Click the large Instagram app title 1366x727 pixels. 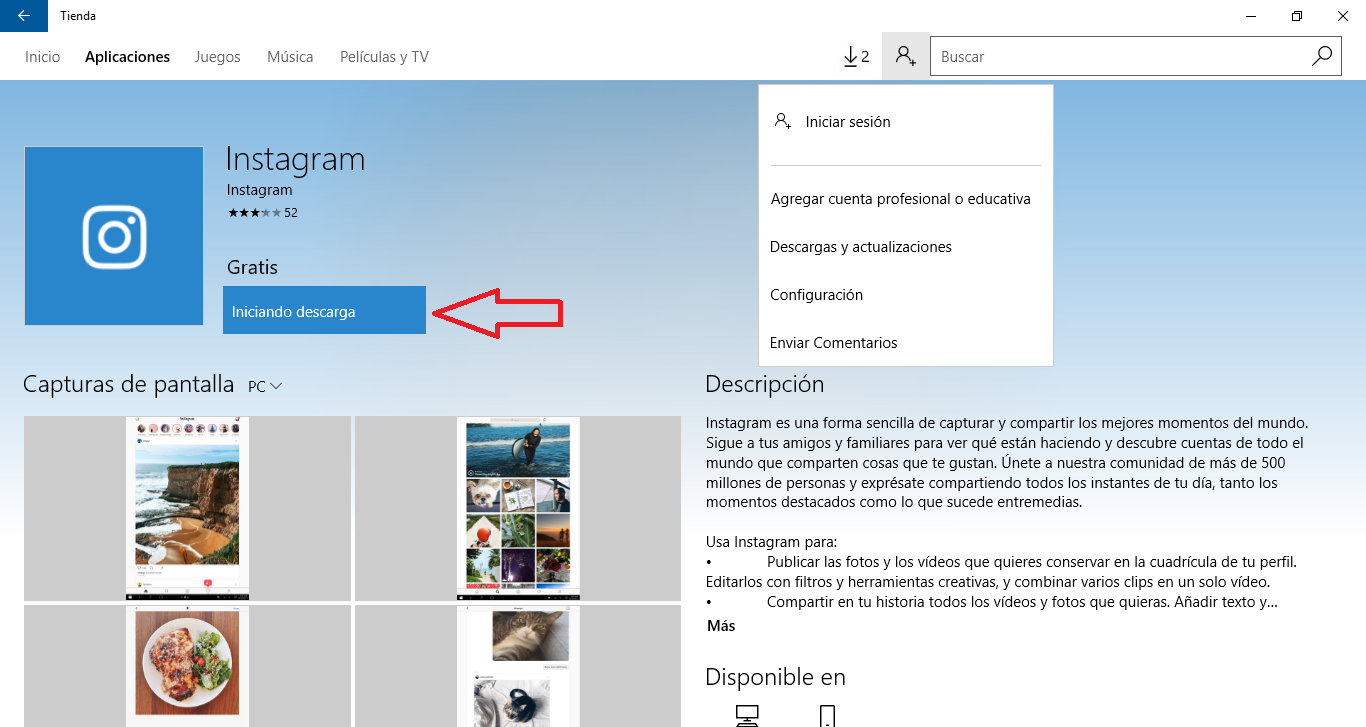(296, 159)
